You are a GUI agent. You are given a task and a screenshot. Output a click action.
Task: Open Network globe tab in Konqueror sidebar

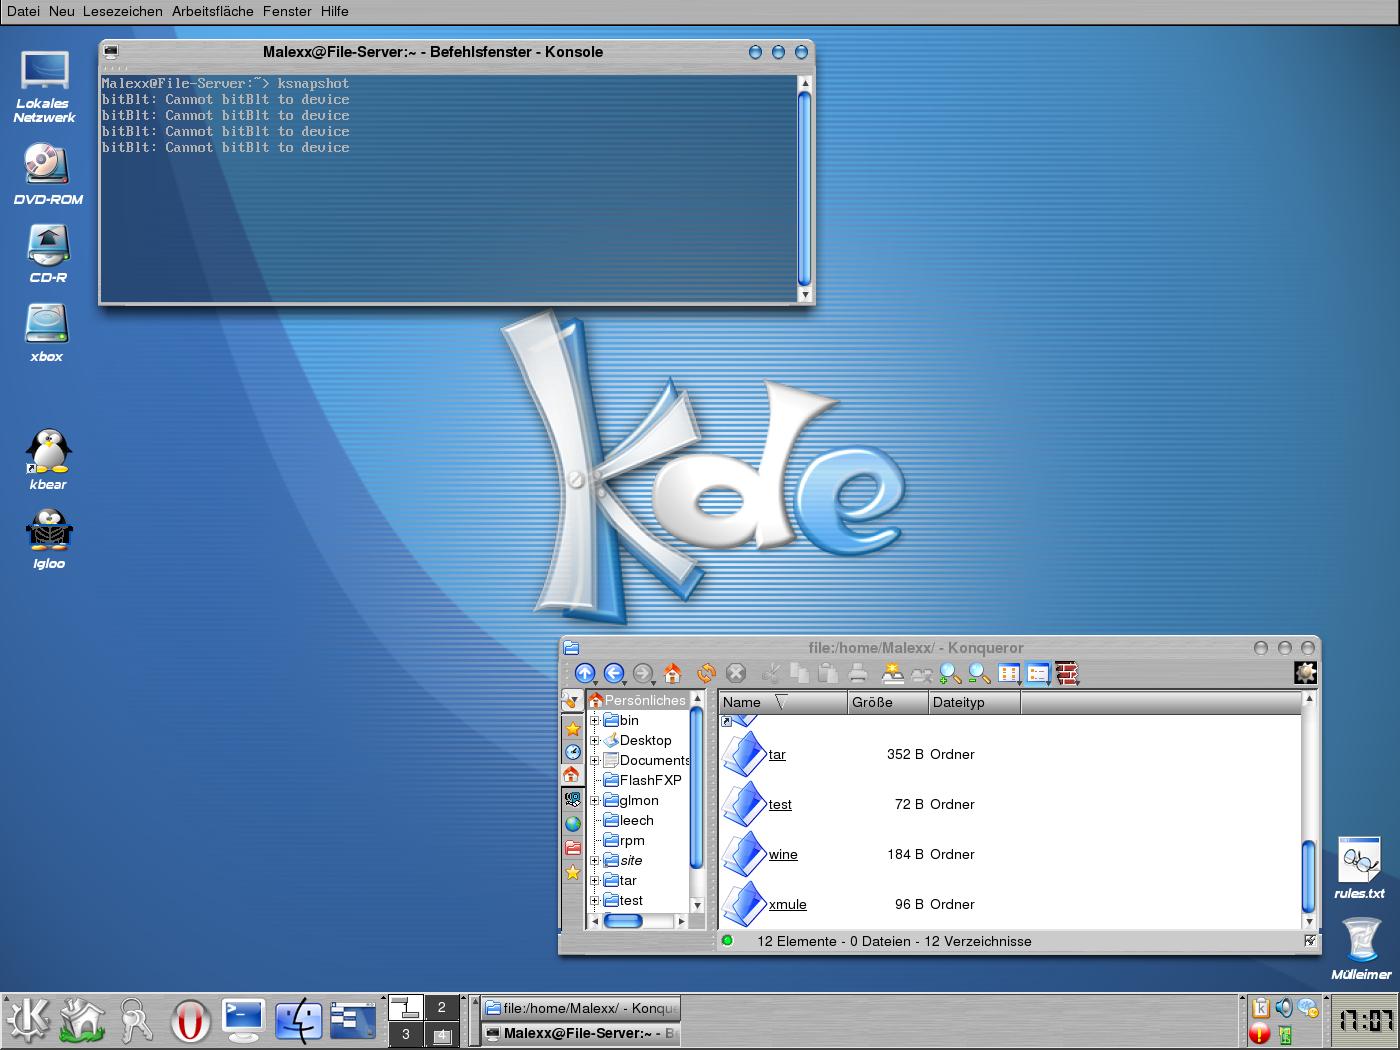tap(572, 824)
